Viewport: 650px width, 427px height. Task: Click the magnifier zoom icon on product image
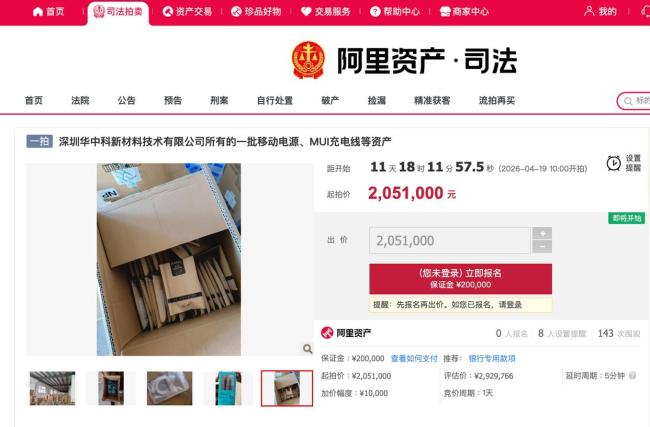pyautogui.click(x=307, y=349)
